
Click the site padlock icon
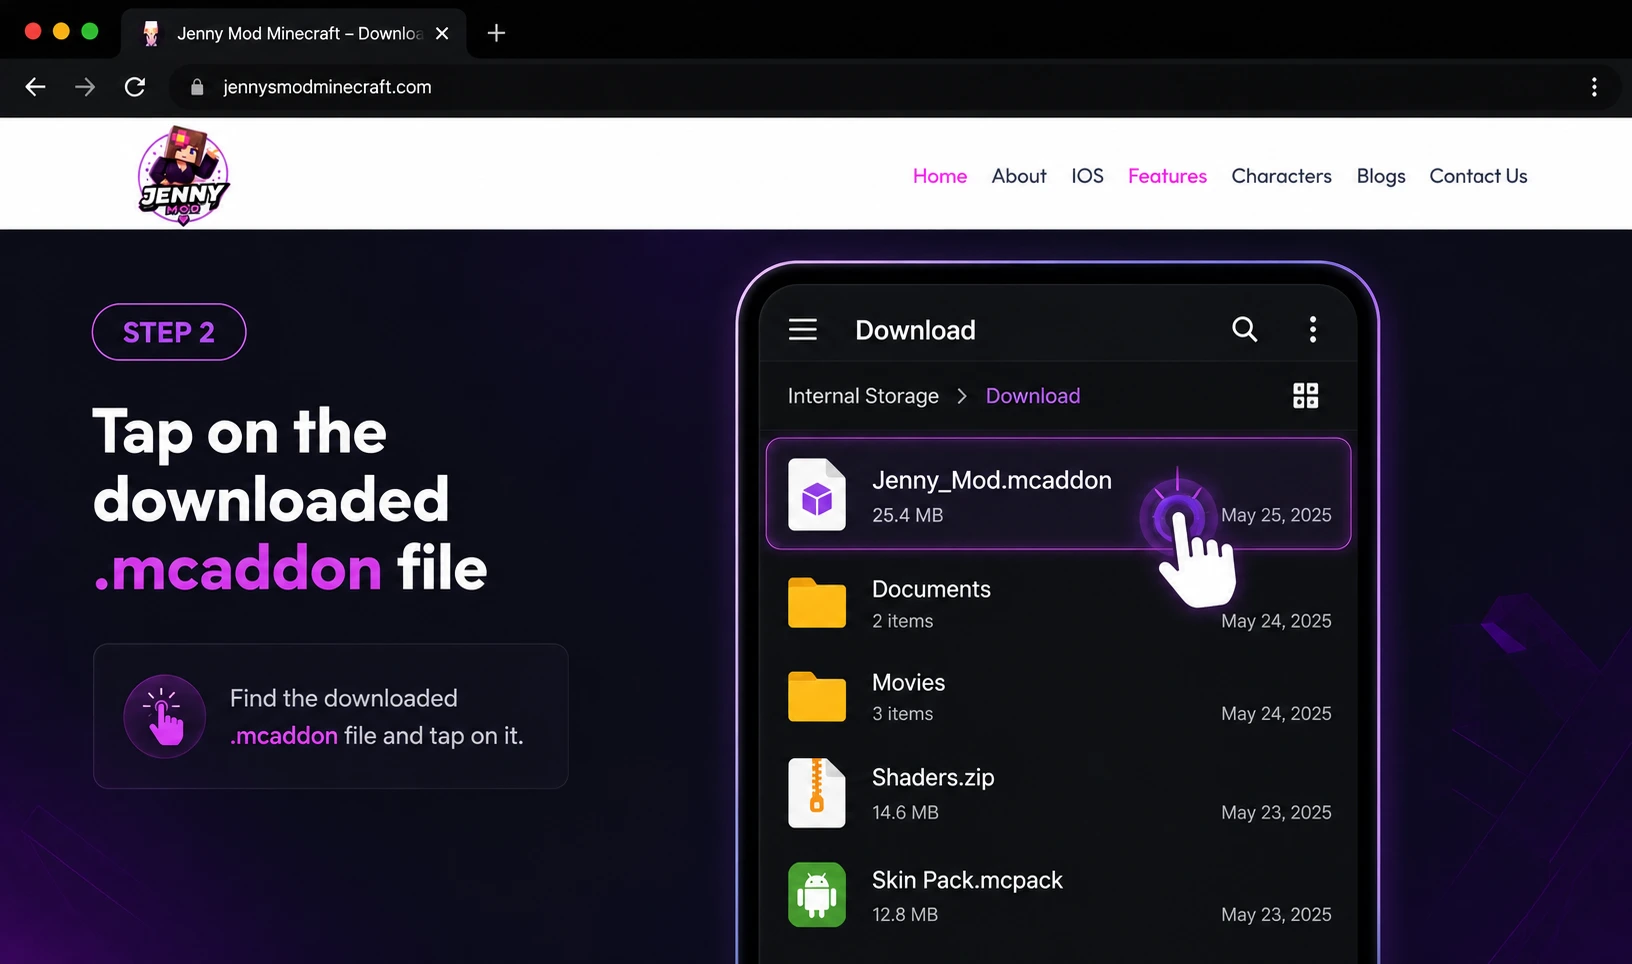pyautogui.click(x=197, y=87)
